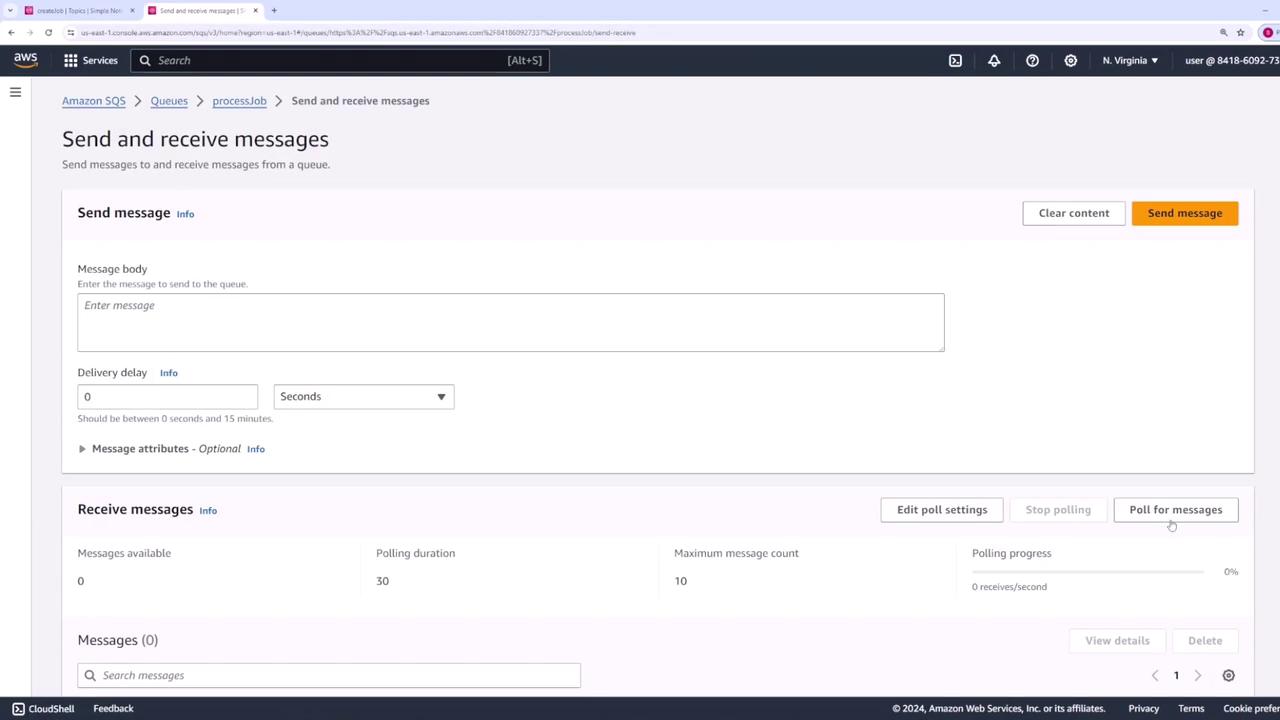Open the Info link beside Receive messages
This screenshot has width=1280, height=720.
click(x=207, y=511)
